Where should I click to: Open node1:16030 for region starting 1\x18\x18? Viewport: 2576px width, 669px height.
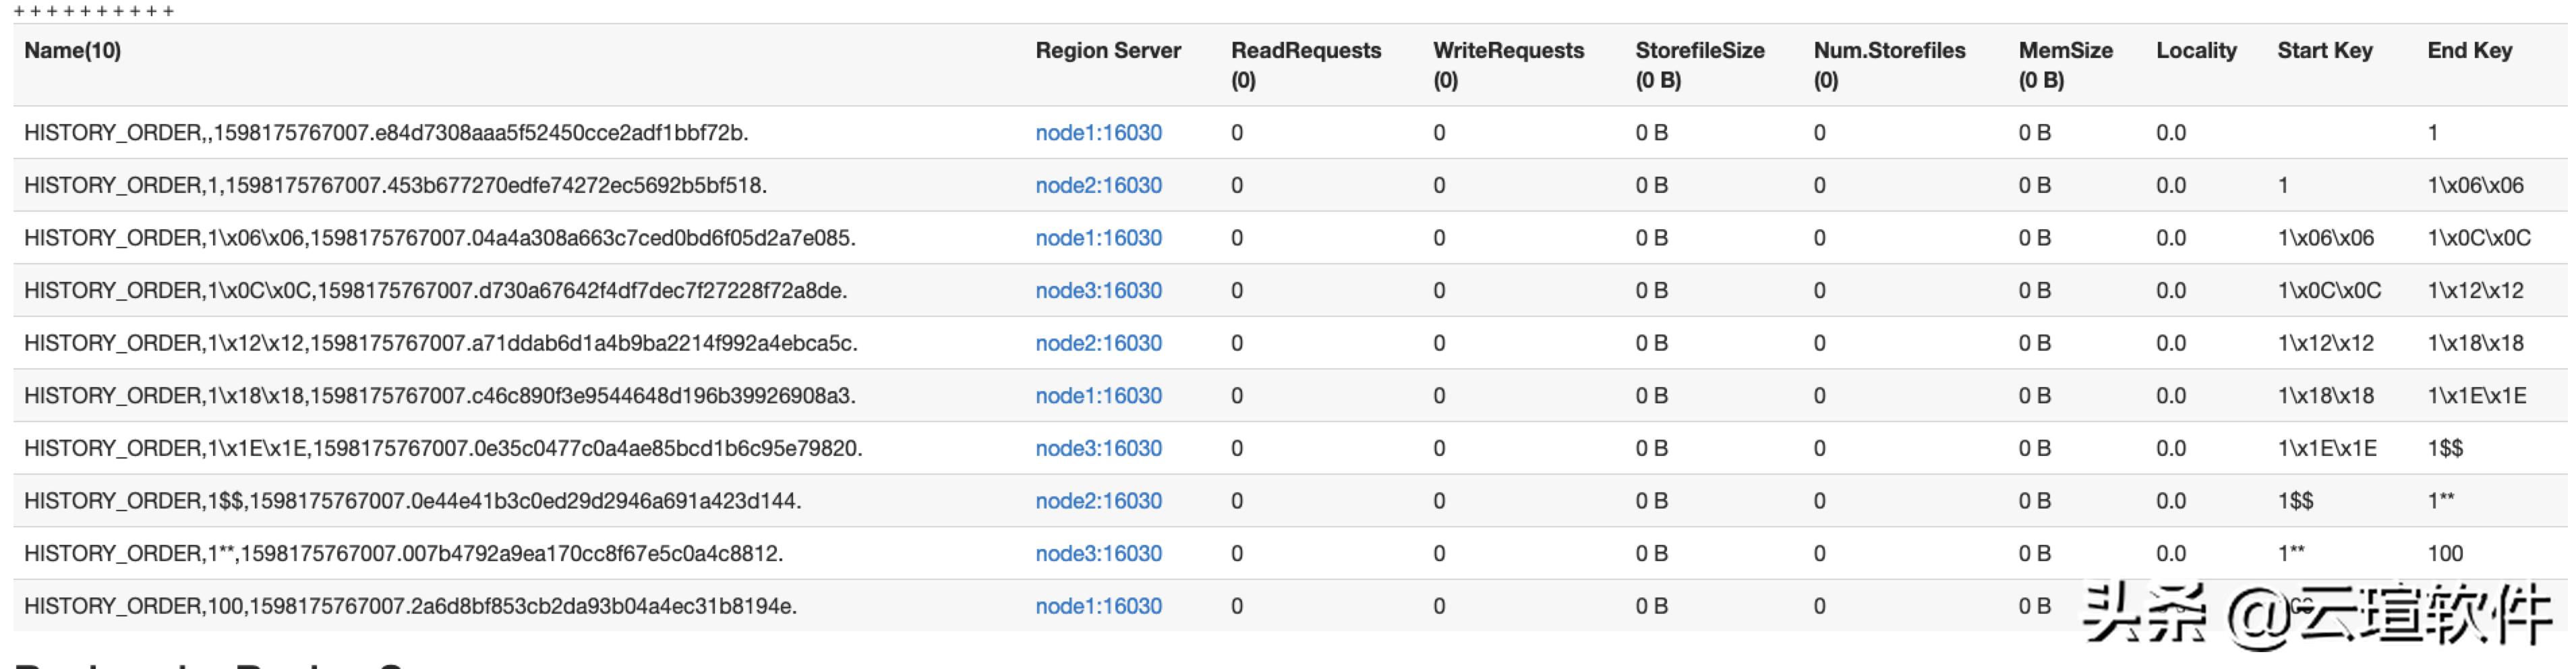[1098, 396]
